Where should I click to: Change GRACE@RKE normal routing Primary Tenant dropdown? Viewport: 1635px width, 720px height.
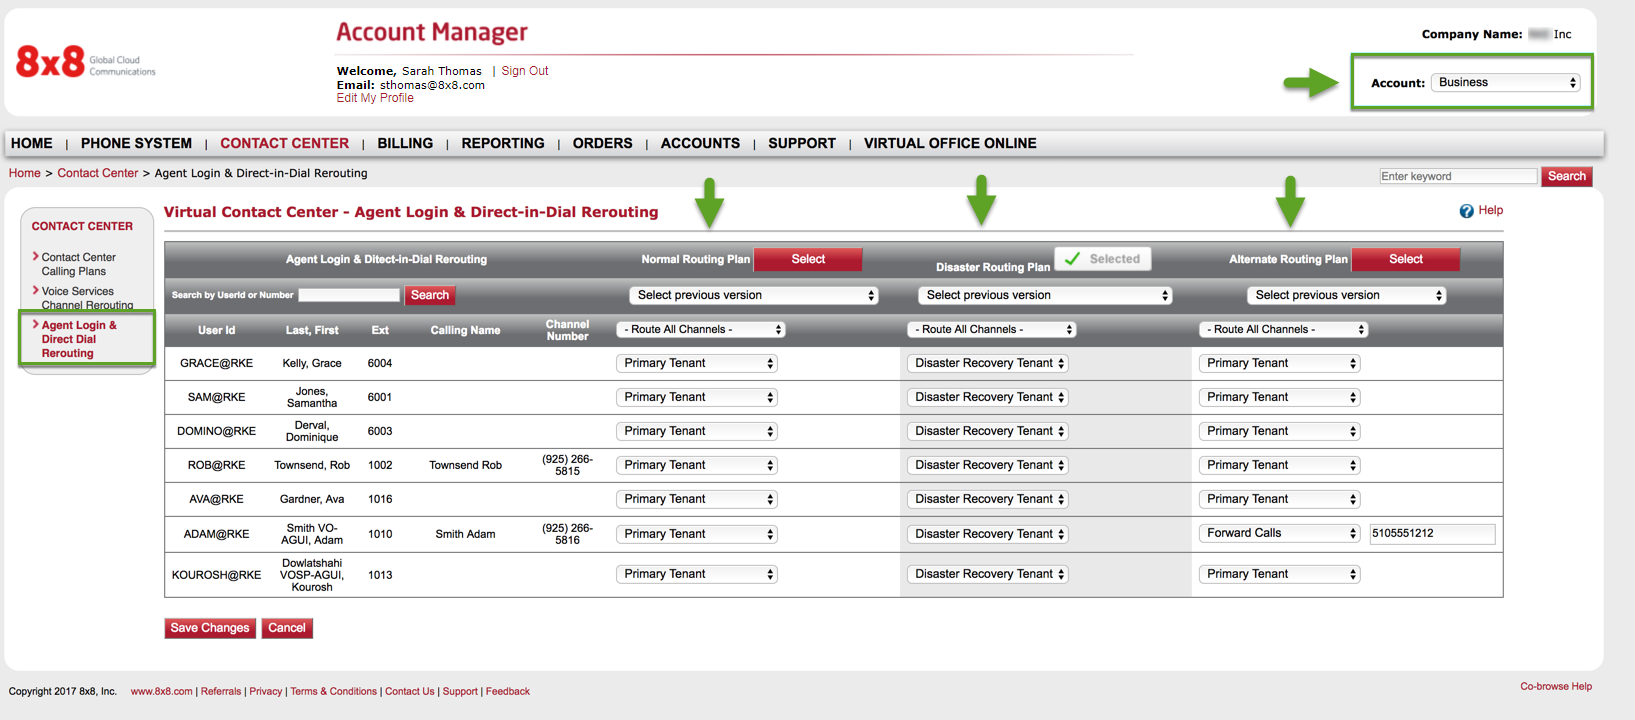tap(696, 363)
